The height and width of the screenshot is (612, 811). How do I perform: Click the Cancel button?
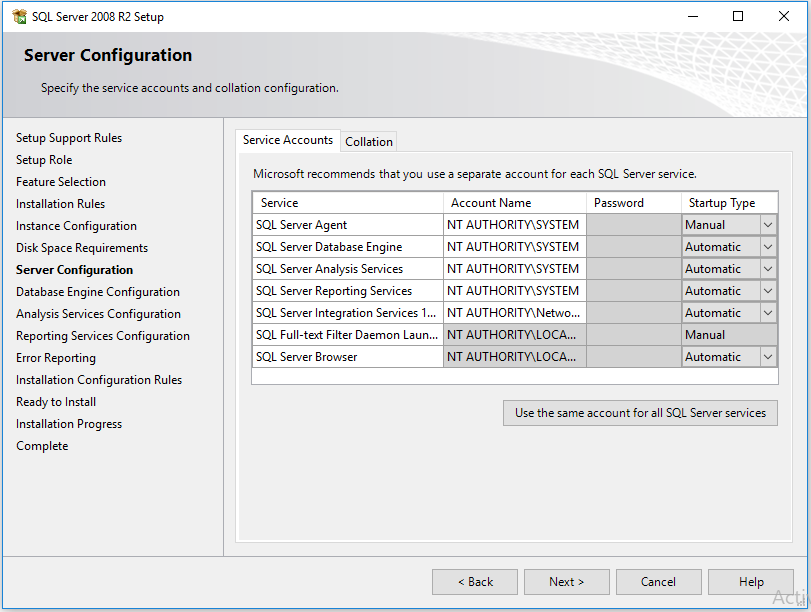coord(658,582)
